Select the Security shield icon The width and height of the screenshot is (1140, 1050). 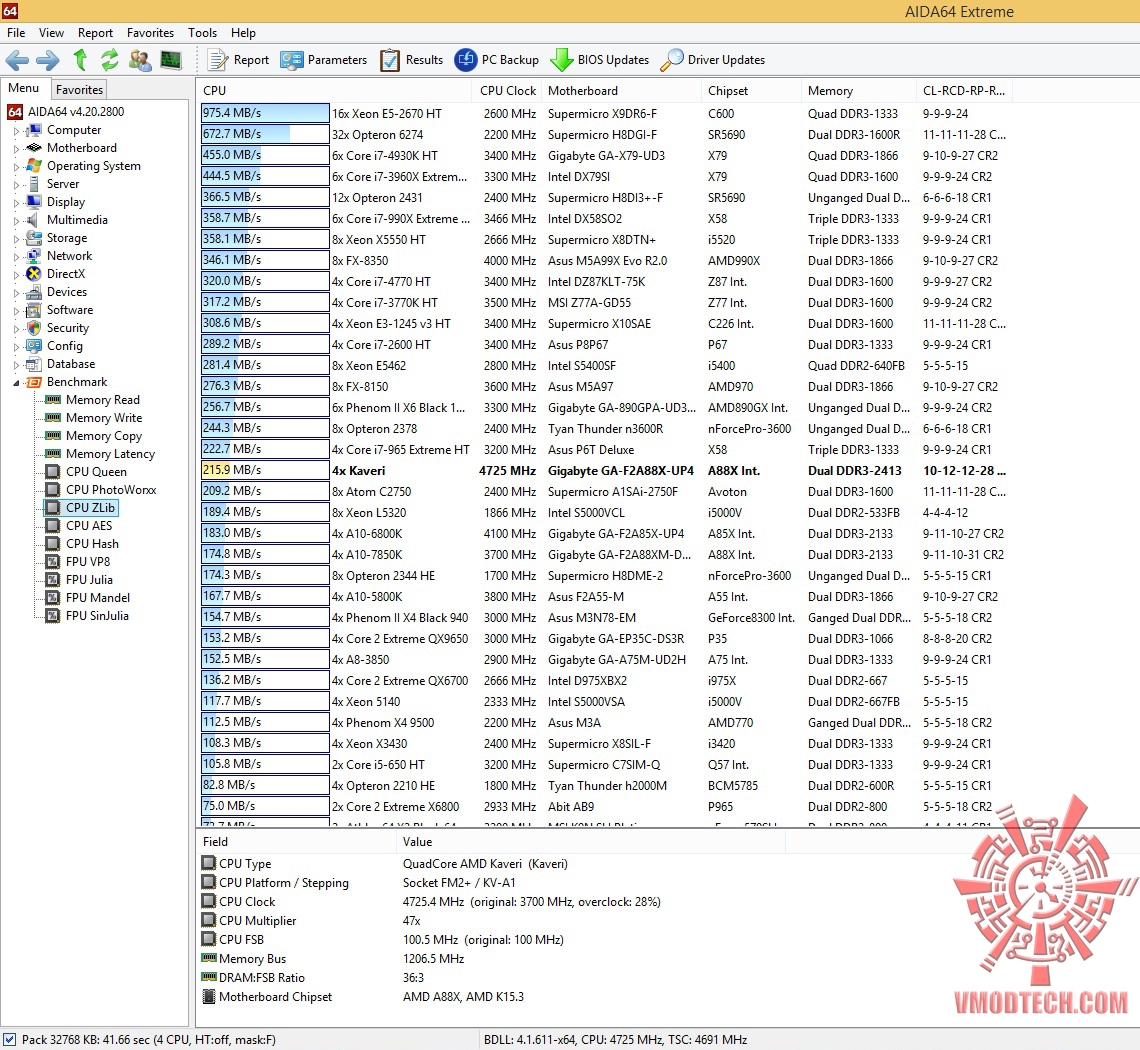pyautogui.click(x=33, y=328)
